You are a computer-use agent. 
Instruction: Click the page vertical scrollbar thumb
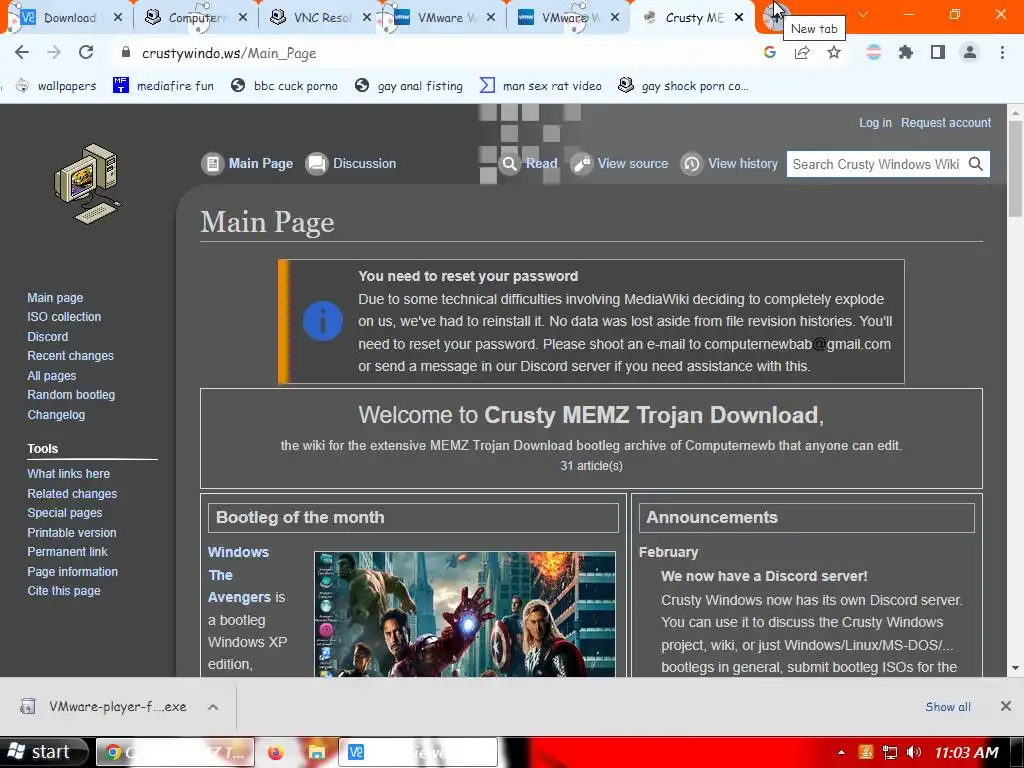(x=1015, y=168)
